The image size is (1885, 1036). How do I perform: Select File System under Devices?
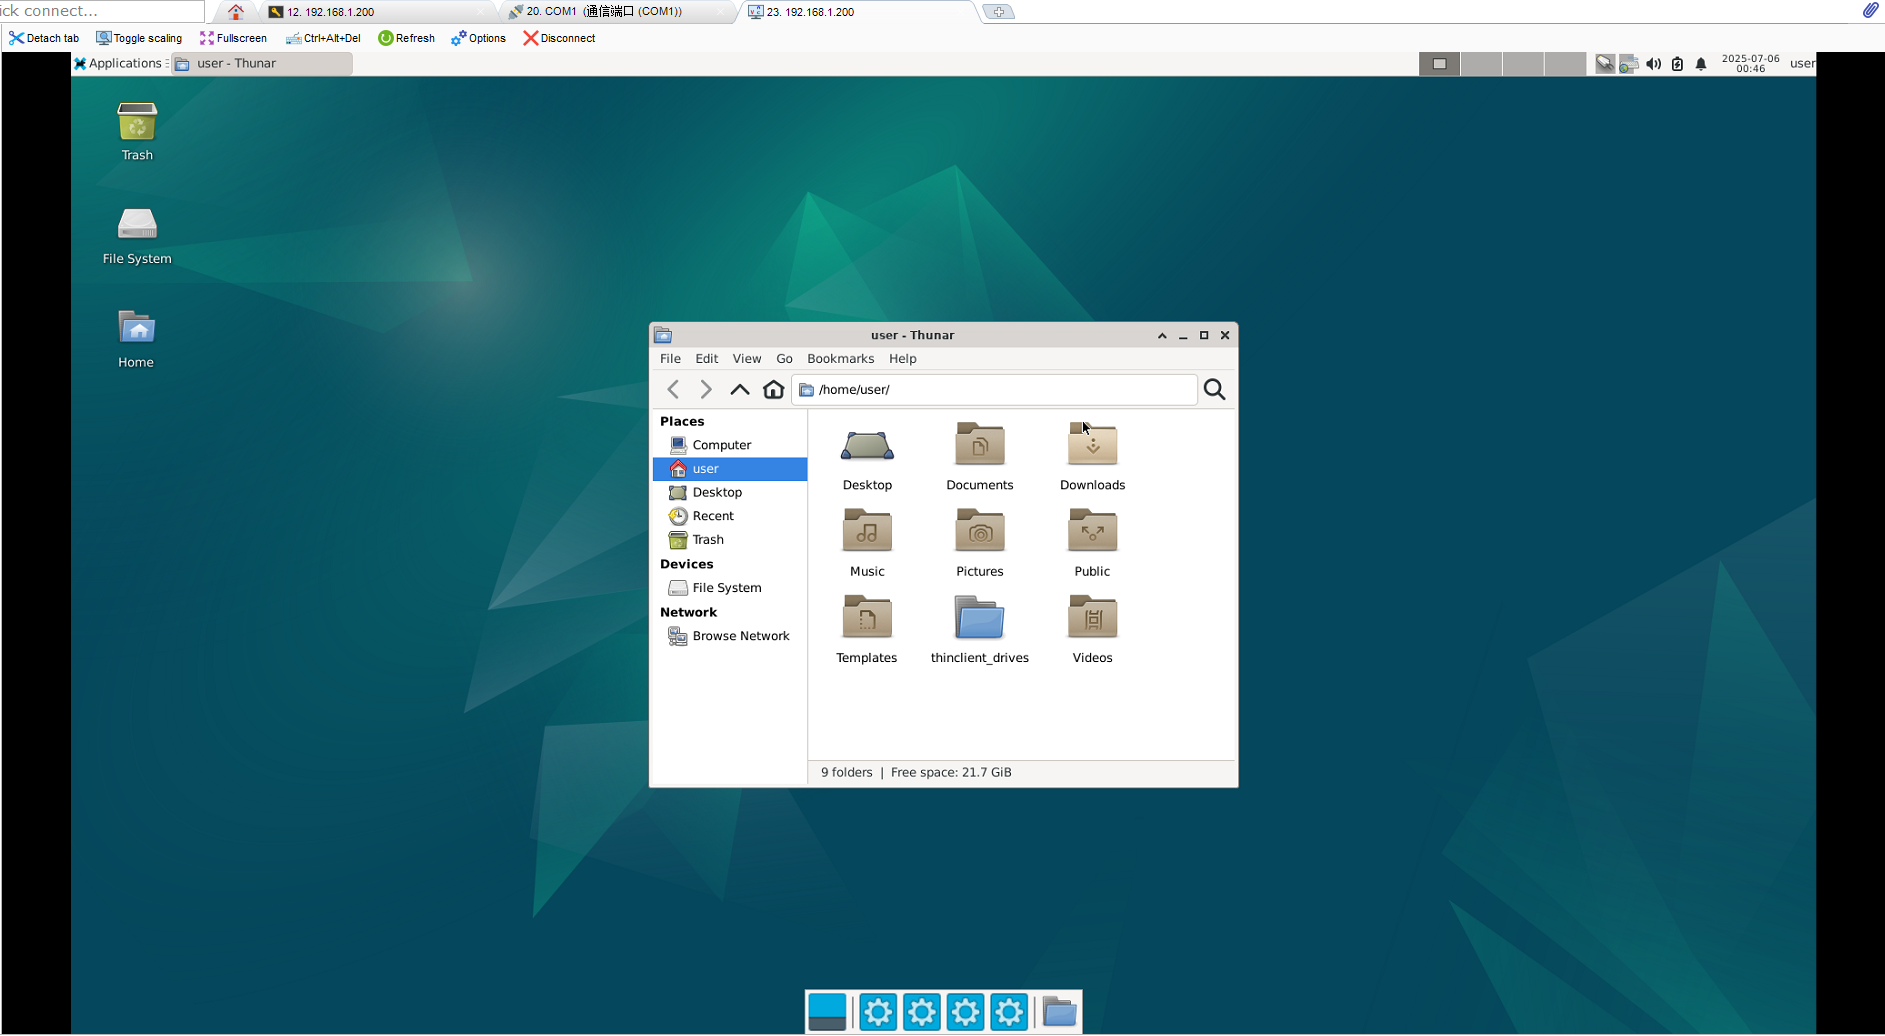click(730, 588)
